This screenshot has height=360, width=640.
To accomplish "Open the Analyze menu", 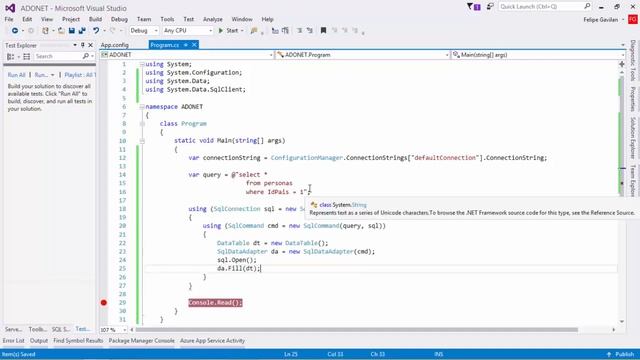I will pyautogui.click(x=213, y=19).
